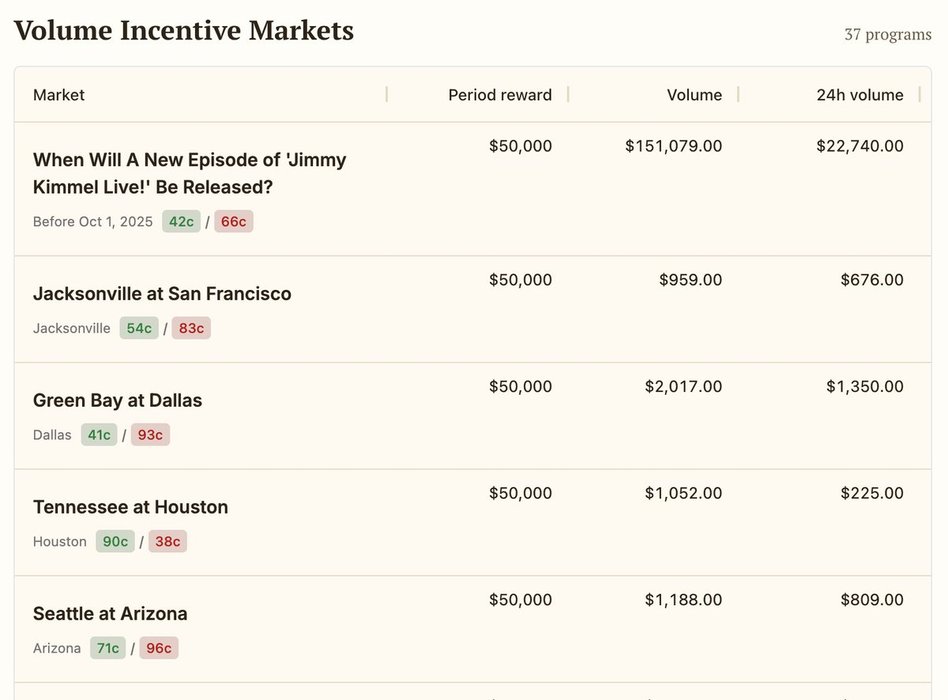Select the red 83c price chip
Image resolution: width=948 pixels, height=700 pixels.
191,328
